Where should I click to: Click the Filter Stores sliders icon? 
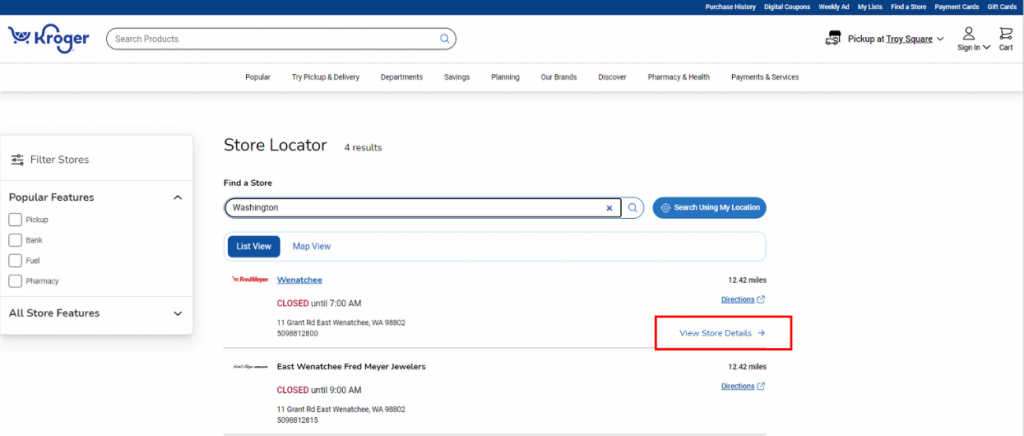tap(17, 159)
